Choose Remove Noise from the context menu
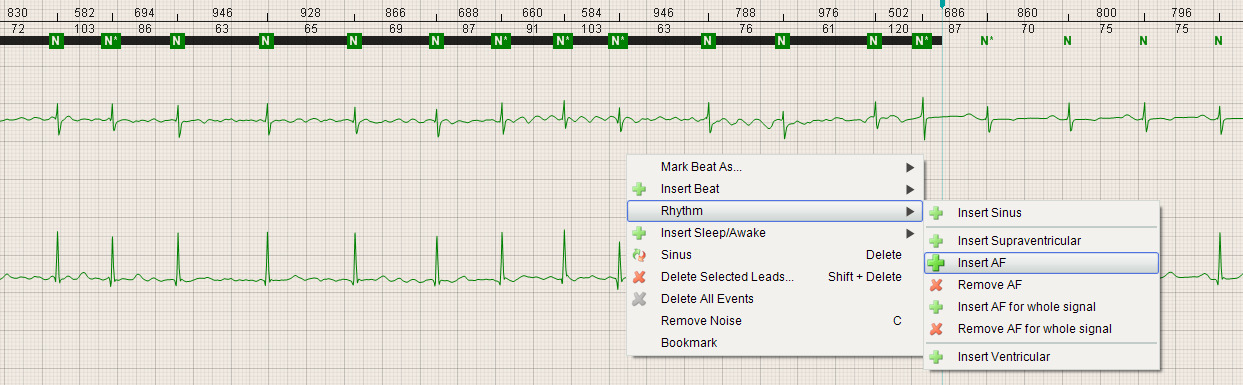 pyautogui.click(x=774, y=321)
